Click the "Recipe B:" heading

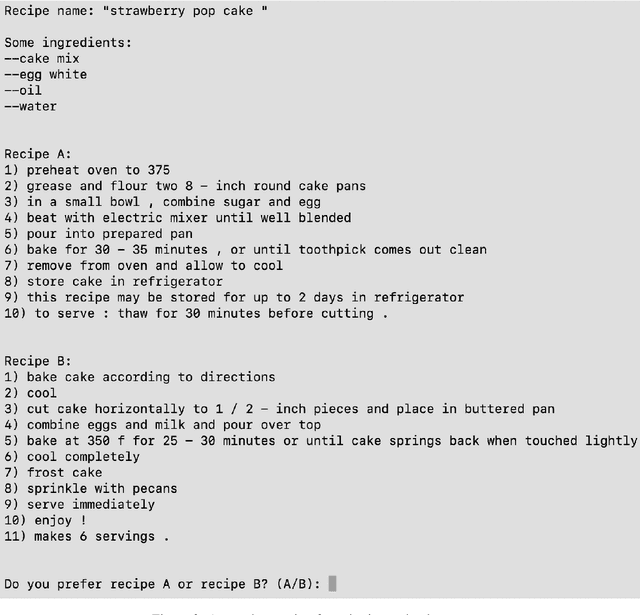[38, 361]
